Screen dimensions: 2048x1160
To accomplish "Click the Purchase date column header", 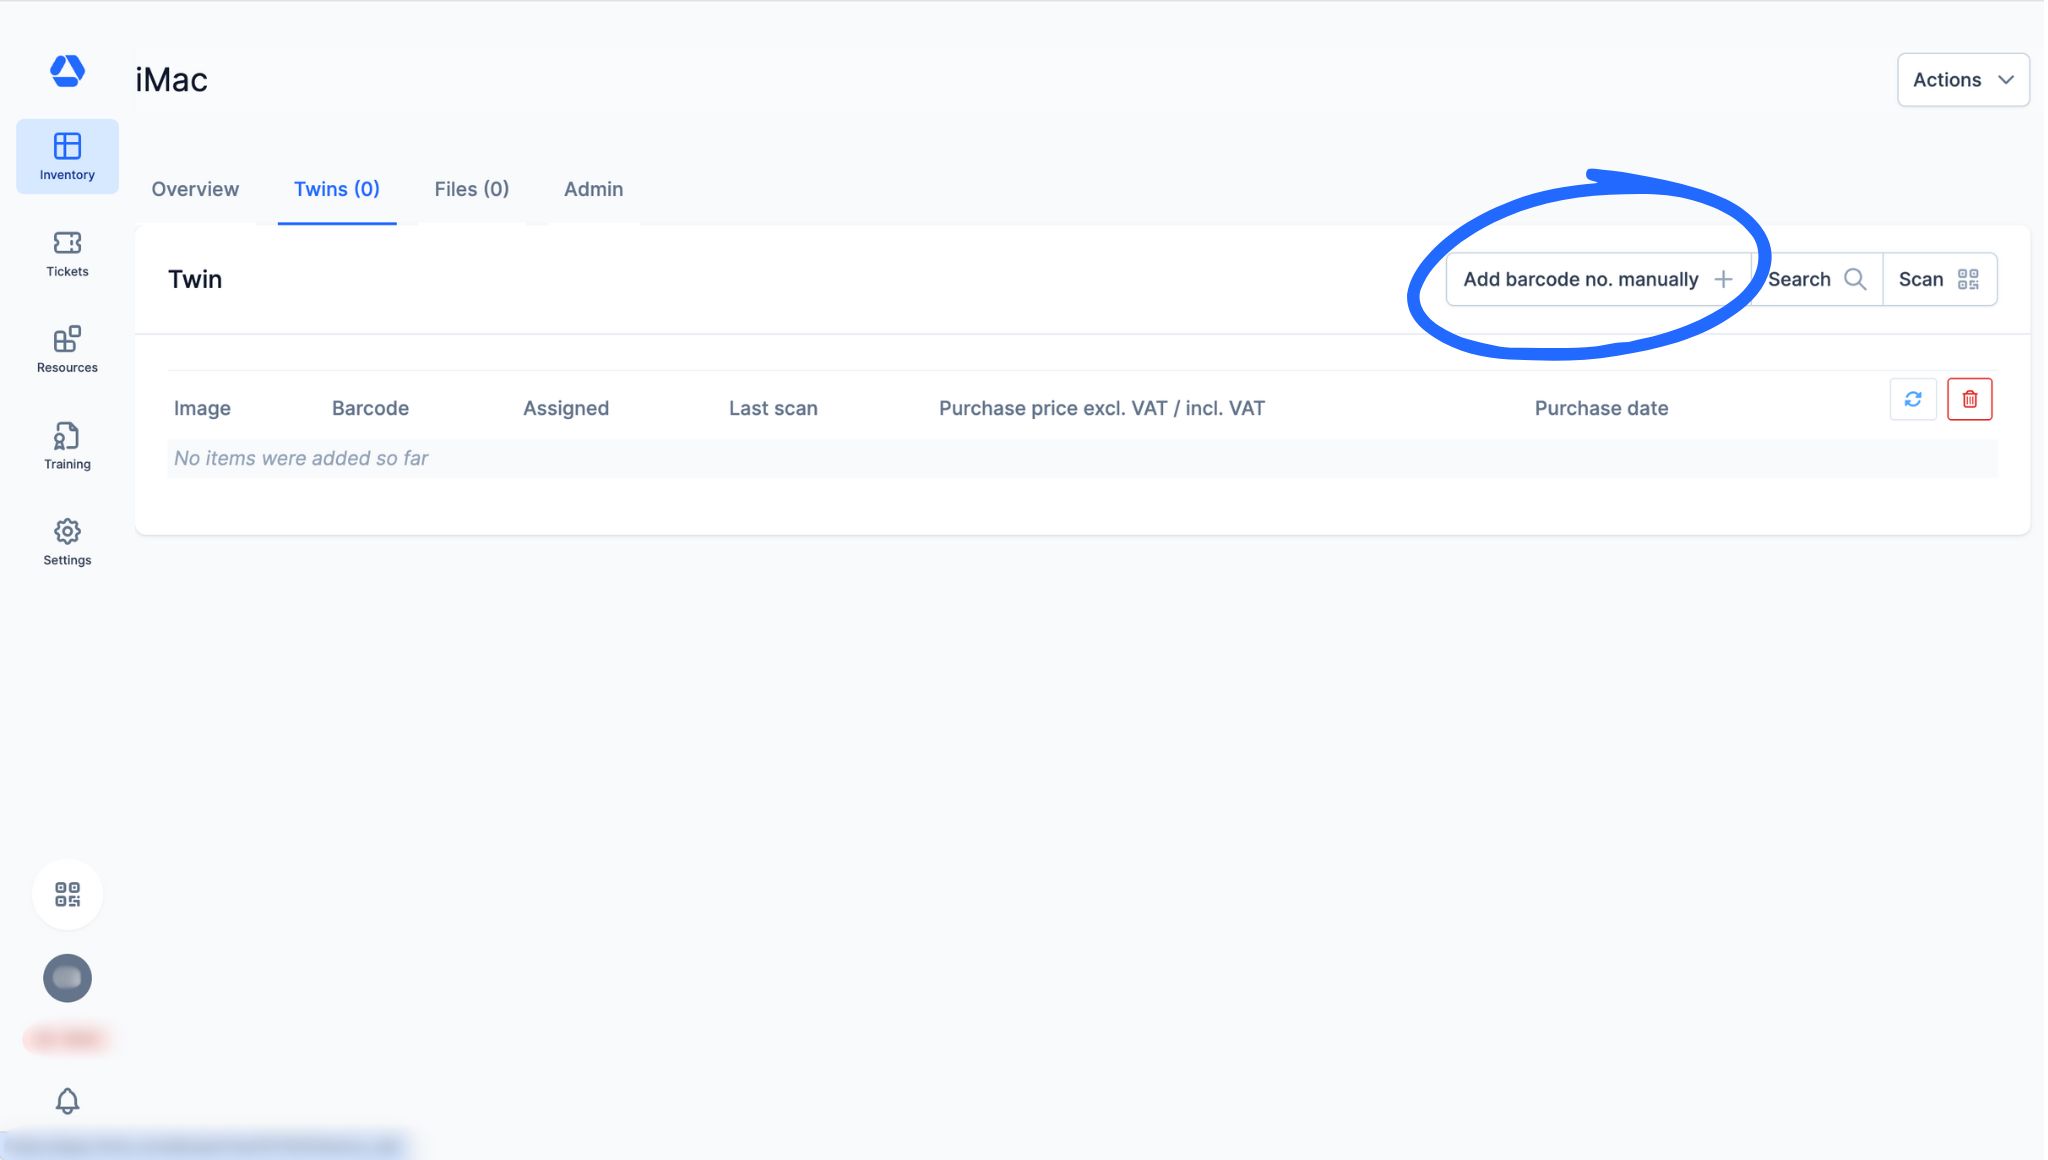I will coord(1601,408).
